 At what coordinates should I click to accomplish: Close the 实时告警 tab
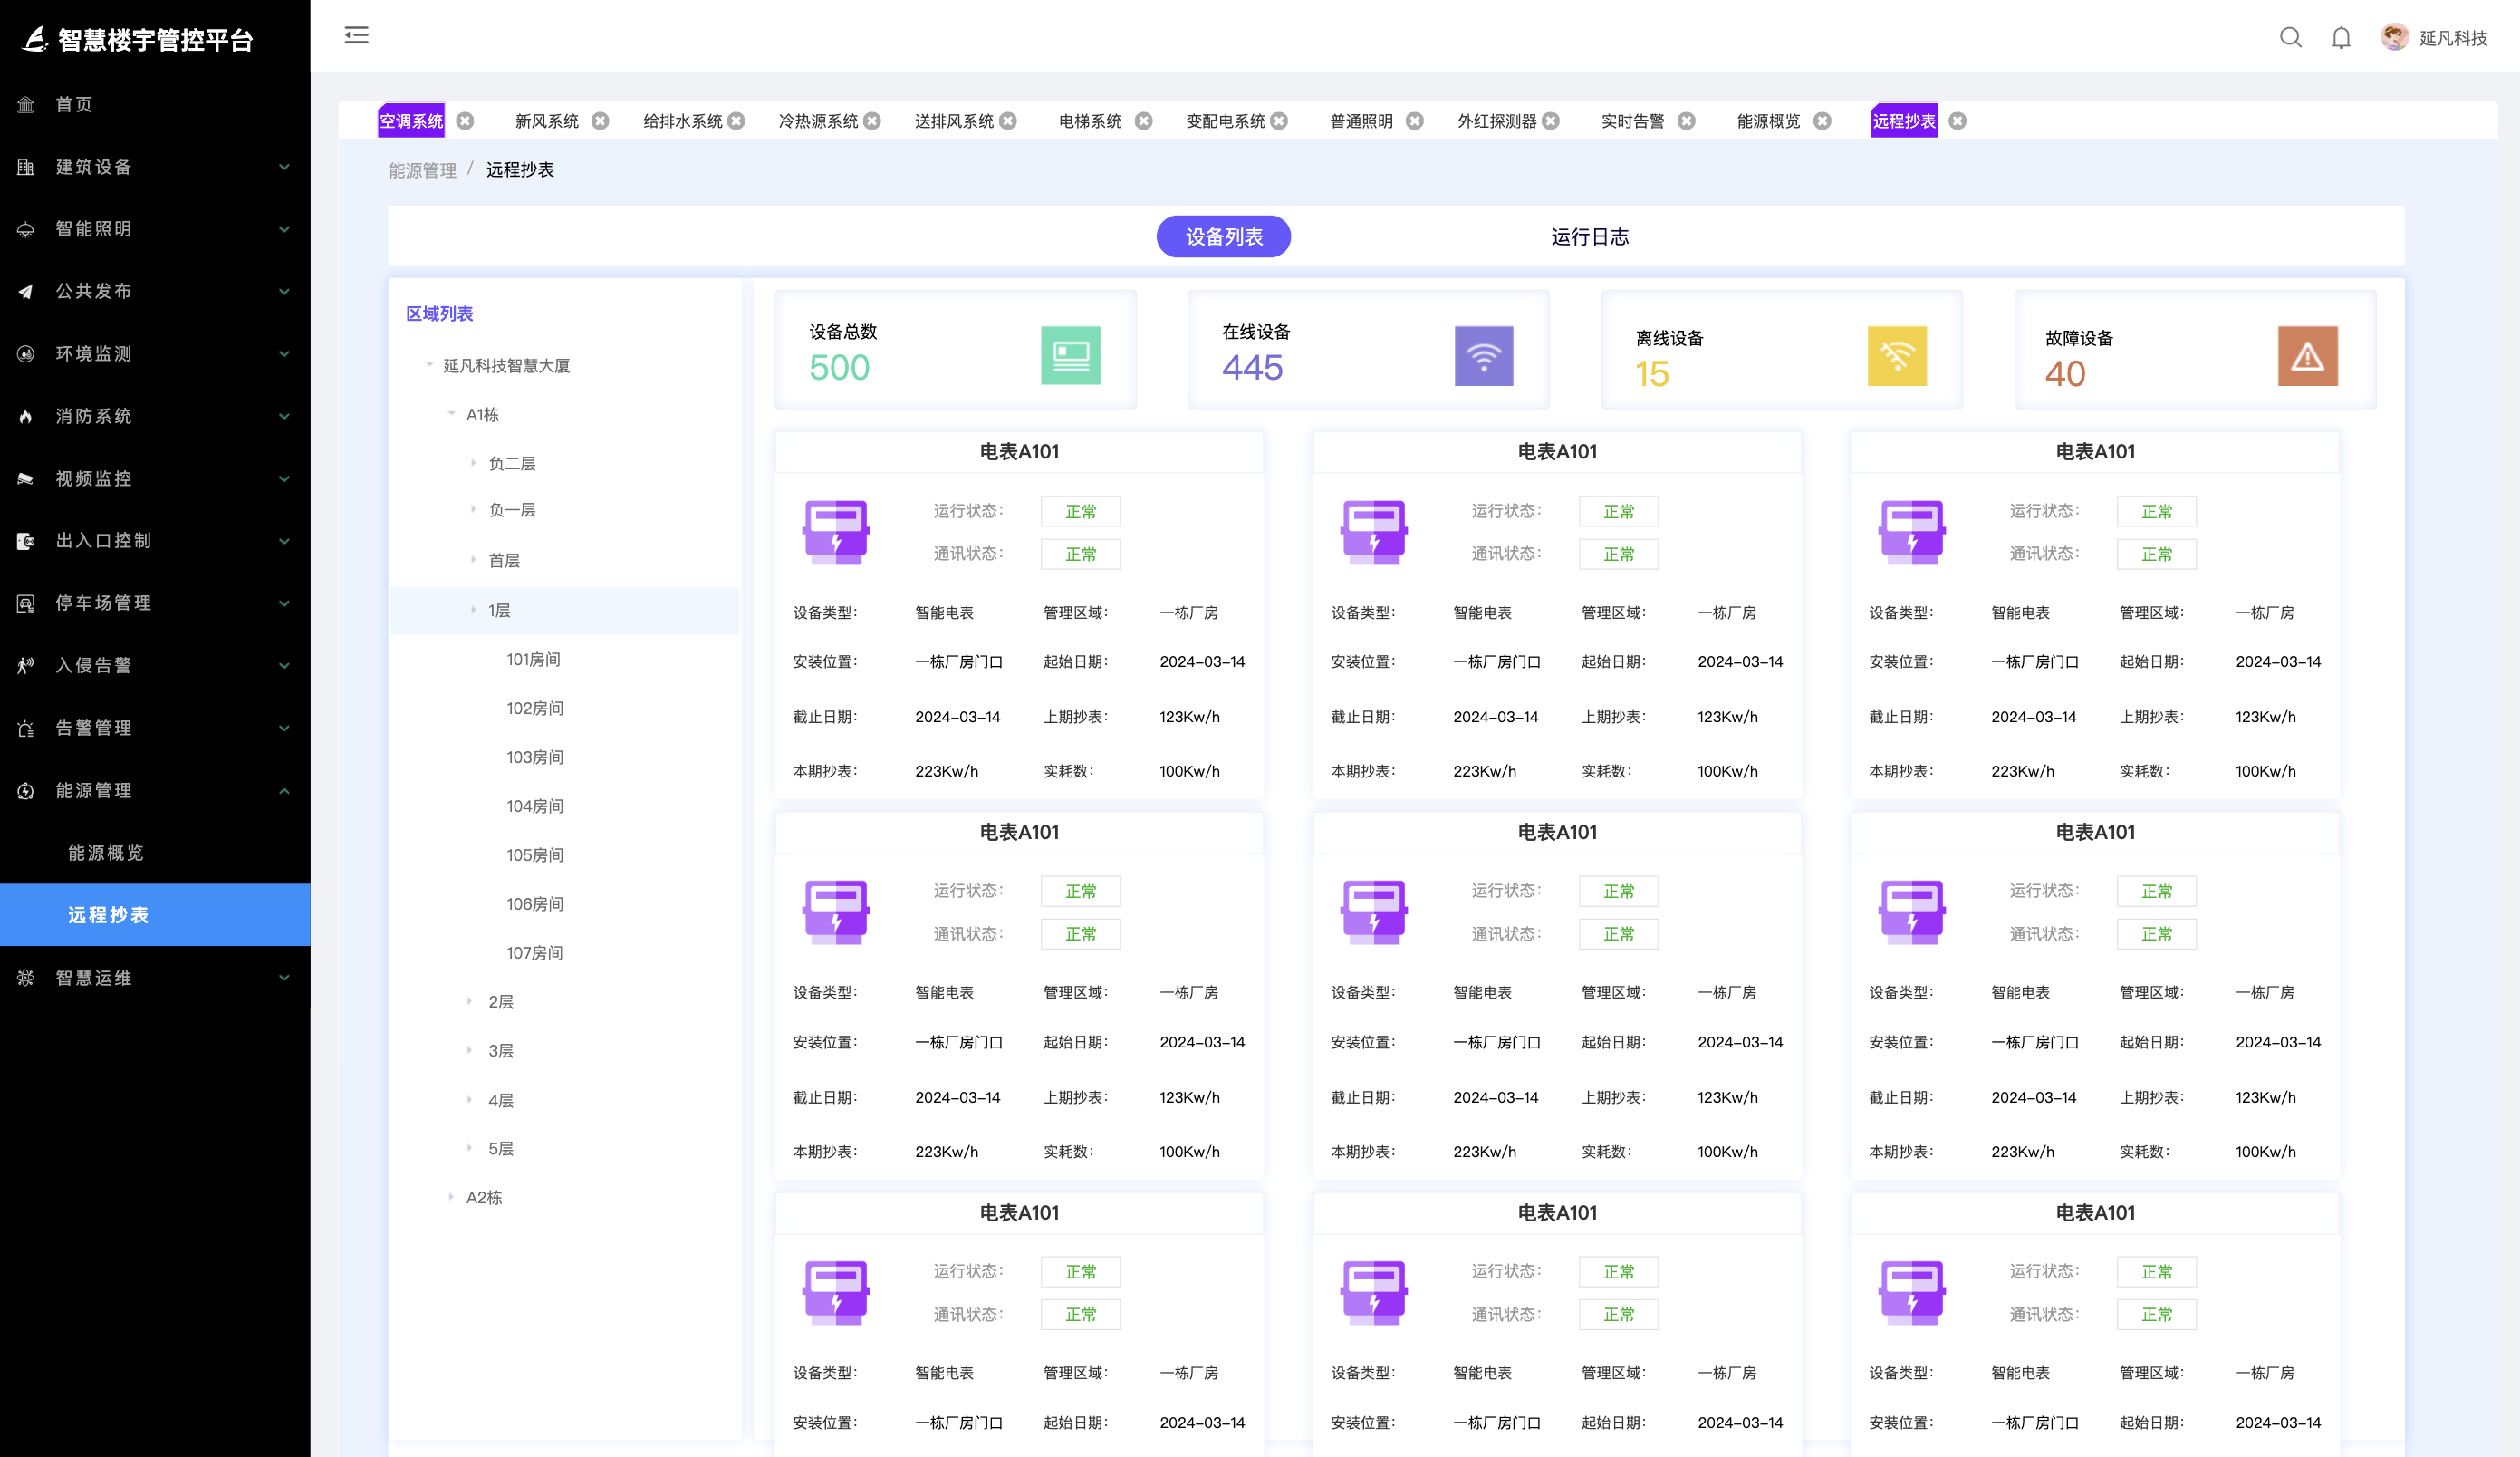[x=1686, y=121]
